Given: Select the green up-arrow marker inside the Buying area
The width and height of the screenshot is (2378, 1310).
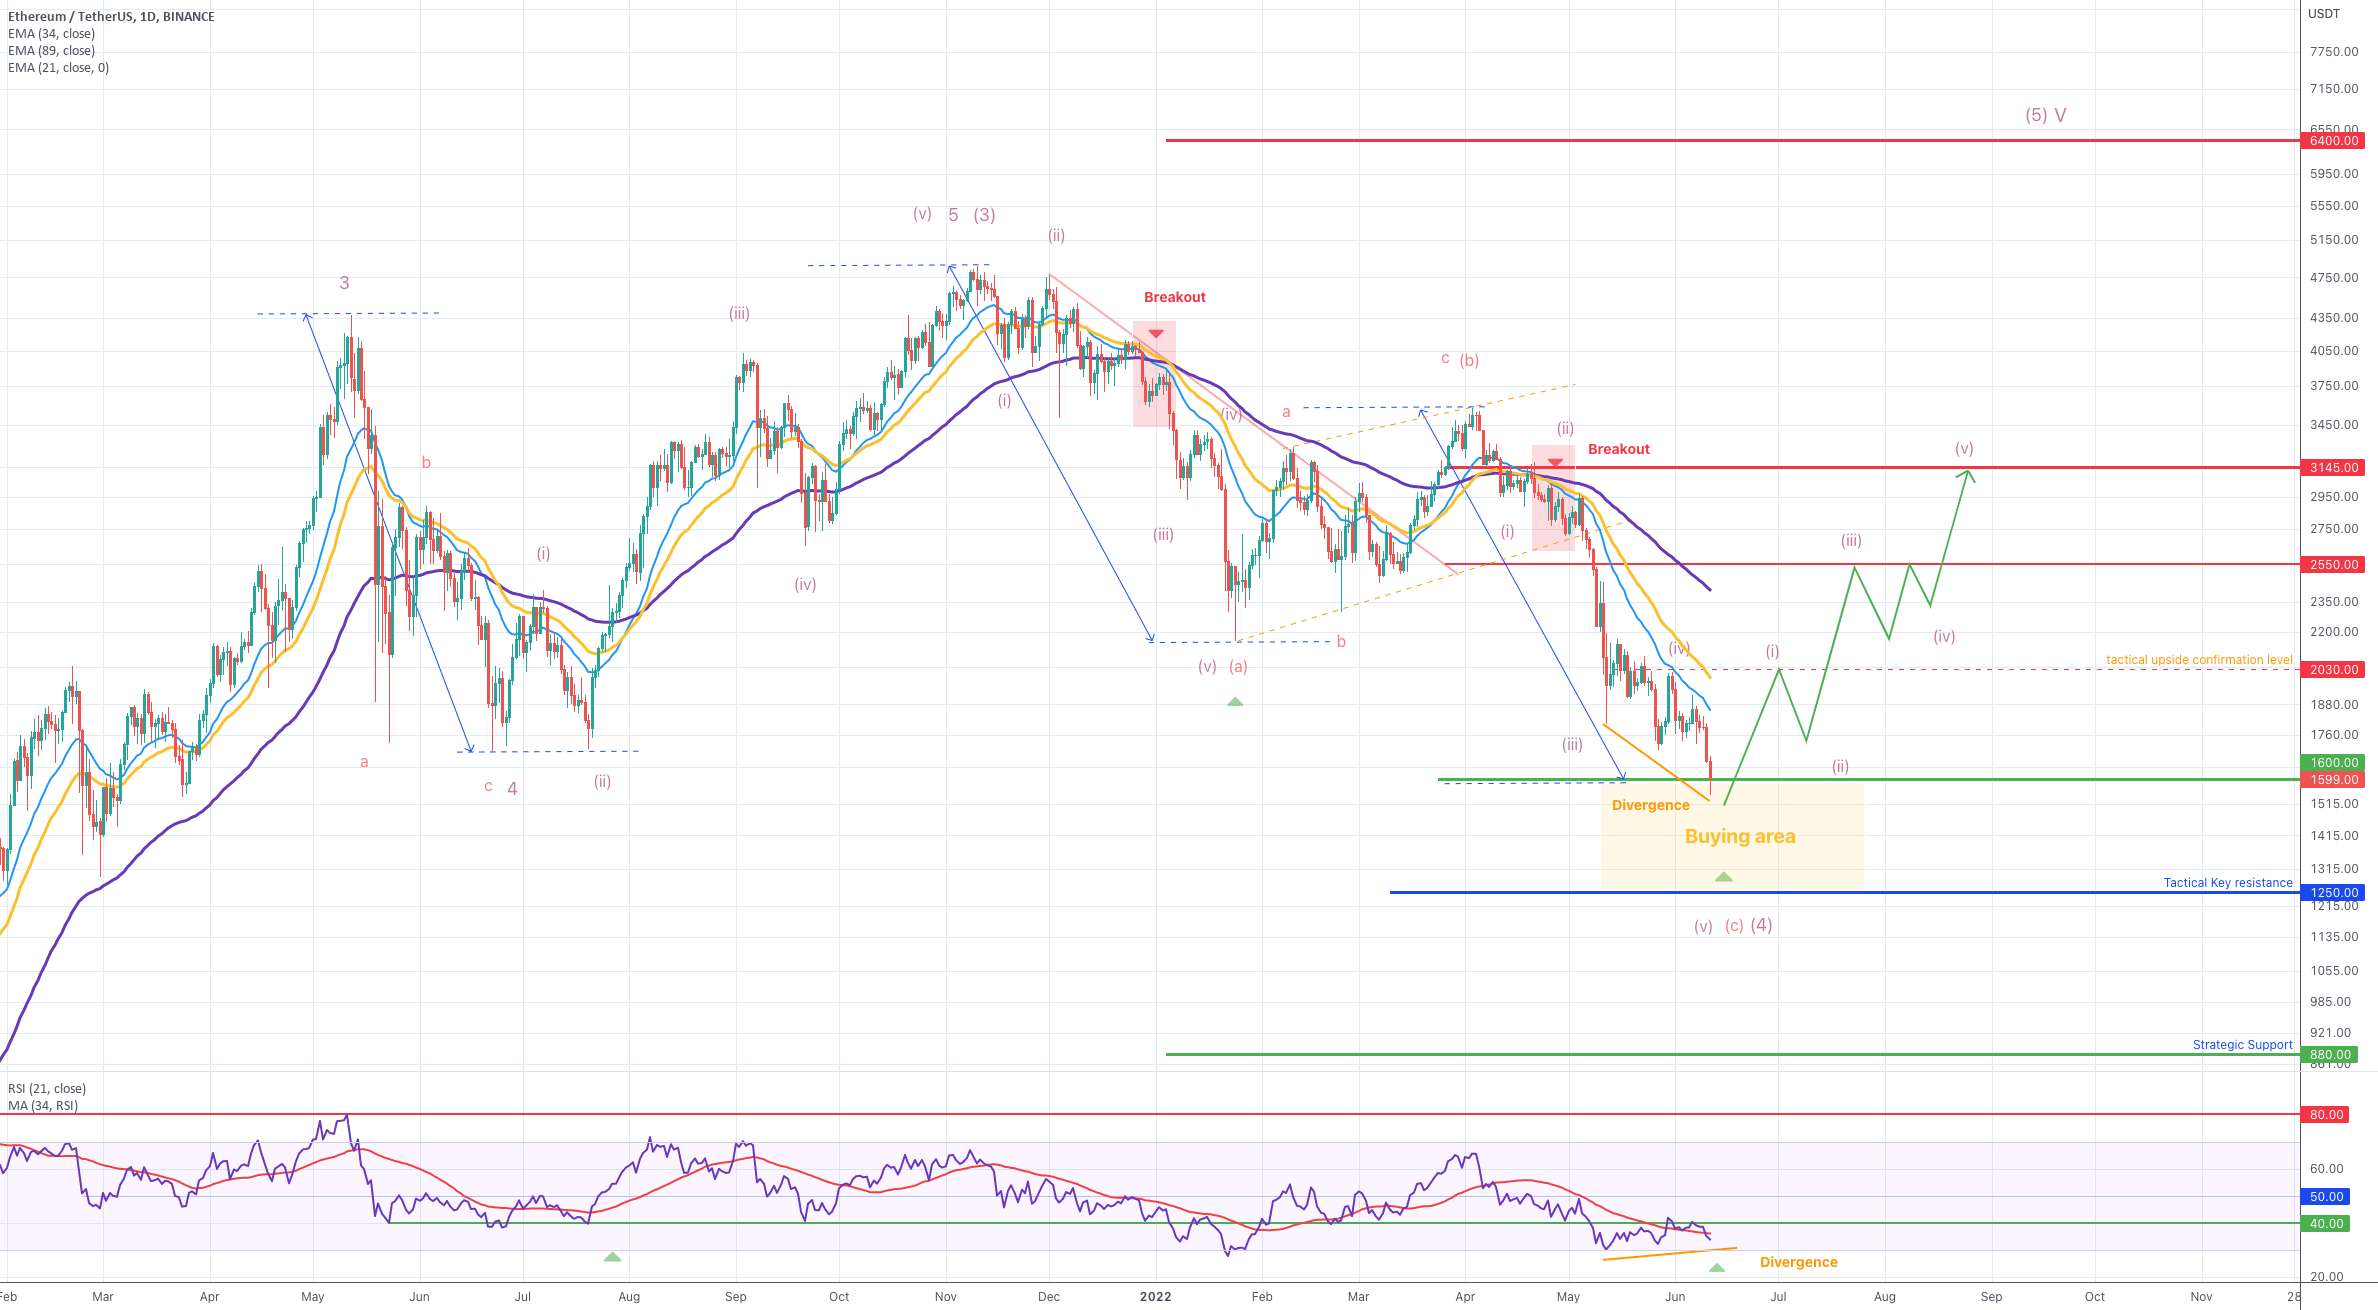Looking at the screenshot, I should [1723, 877].
